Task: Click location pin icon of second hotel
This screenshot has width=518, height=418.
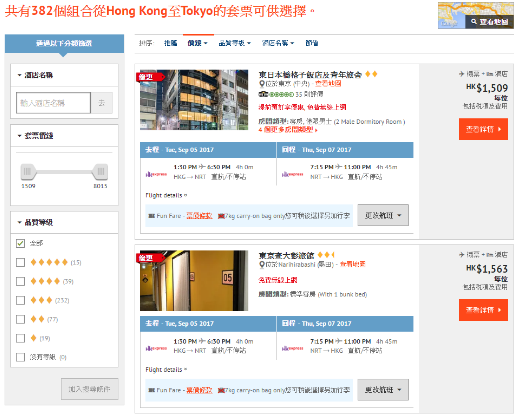Action: tap(262, 265)
